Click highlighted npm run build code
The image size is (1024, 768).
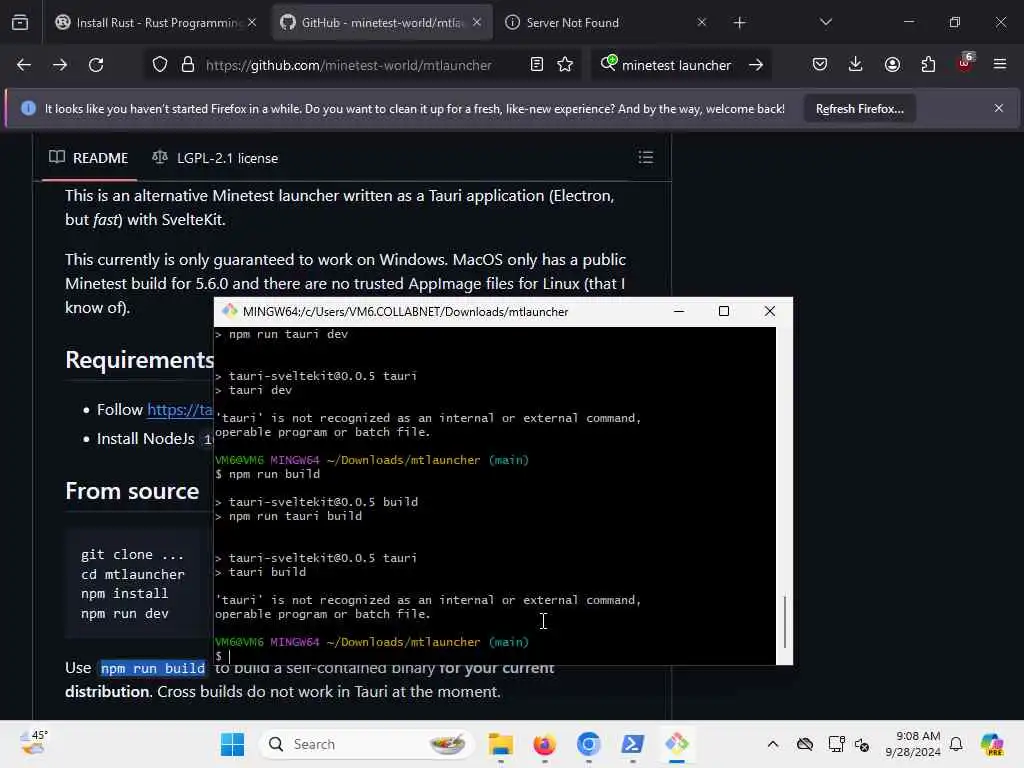pos(153,668)
